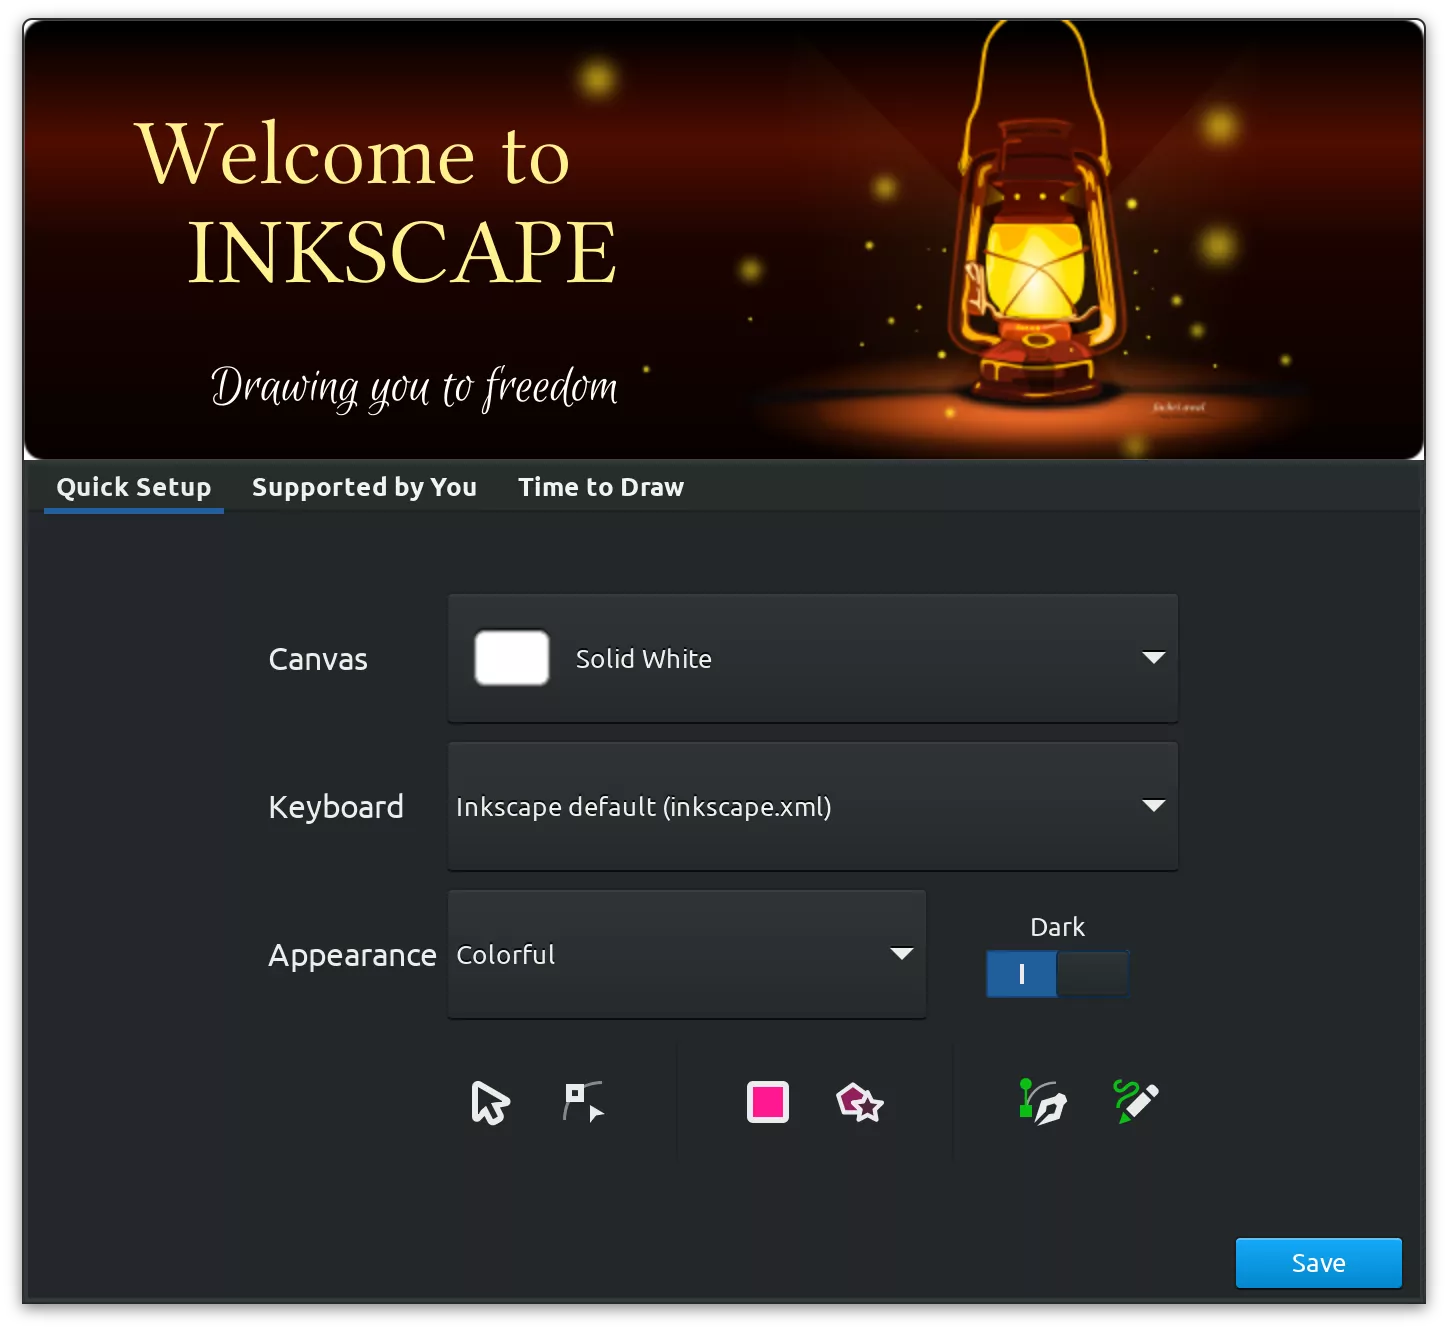This screenshot has width=1448, height=1330.
Task: Click the Solid White canvas swatch
Action: [x=512, y=658]
